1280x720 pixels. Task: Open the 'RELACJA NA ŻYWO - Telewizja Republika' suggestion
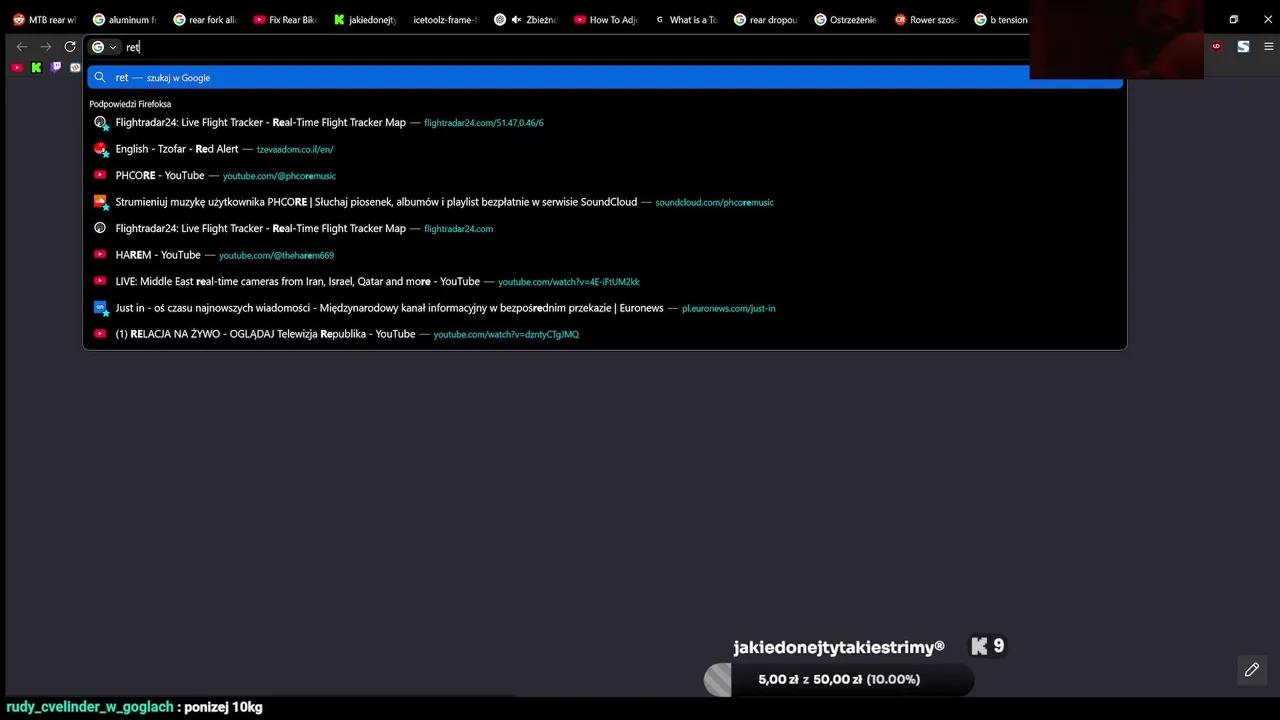(x=605, y=334)
